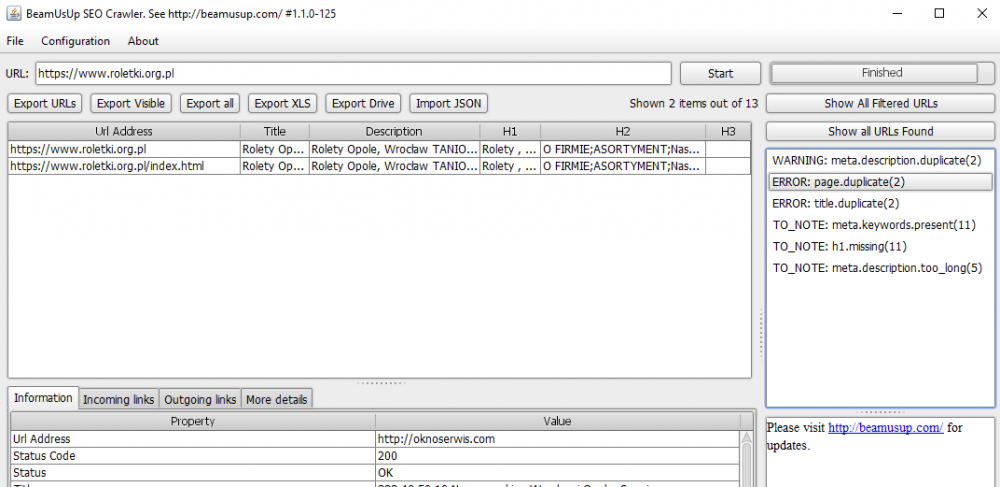This screenshot has height=487, width=1000.
Task: Minimize the BeamUsUp window
Action: 897,13
